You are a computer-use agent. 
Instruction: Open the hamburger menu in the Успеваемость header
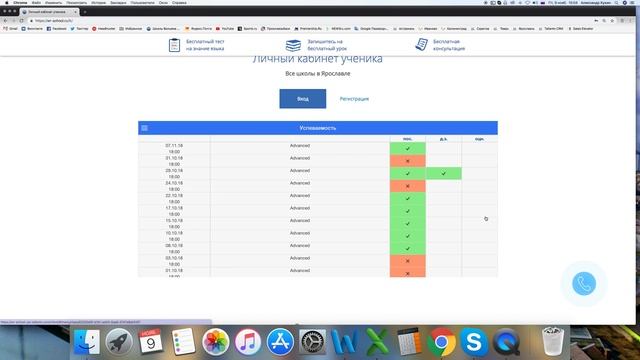click(x=144, y=128)
